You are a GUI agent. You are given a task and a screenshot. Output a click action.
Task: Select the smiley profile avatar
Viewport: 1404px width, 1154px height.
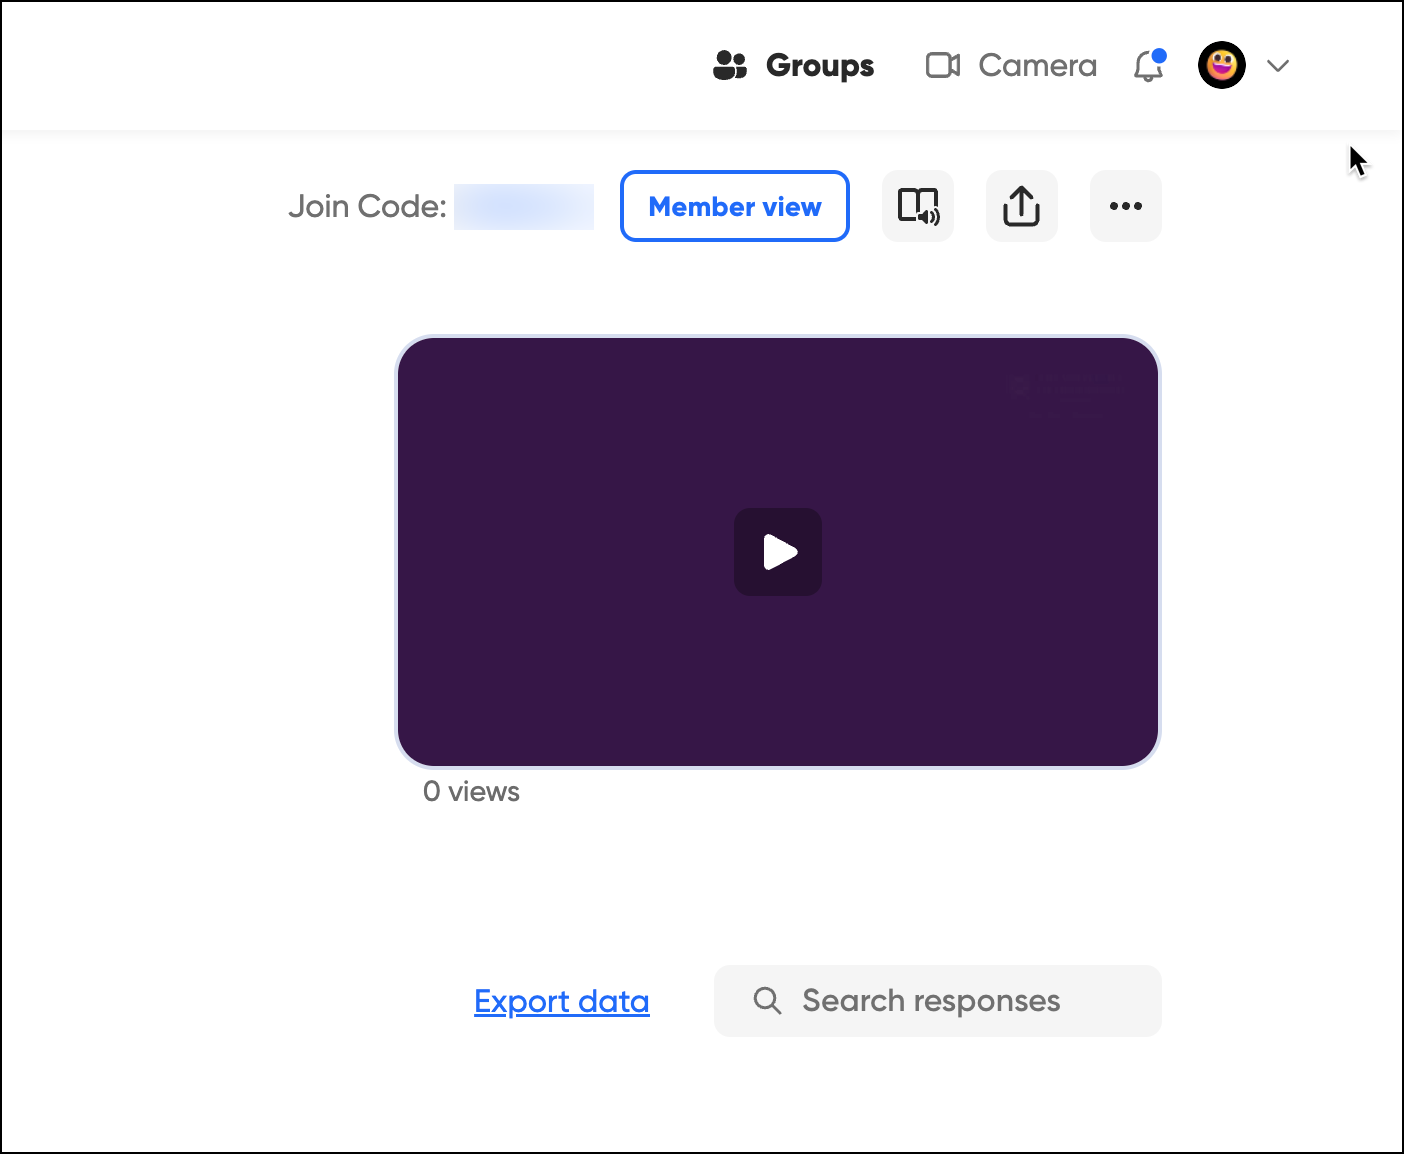click(x=1221, y=65)
